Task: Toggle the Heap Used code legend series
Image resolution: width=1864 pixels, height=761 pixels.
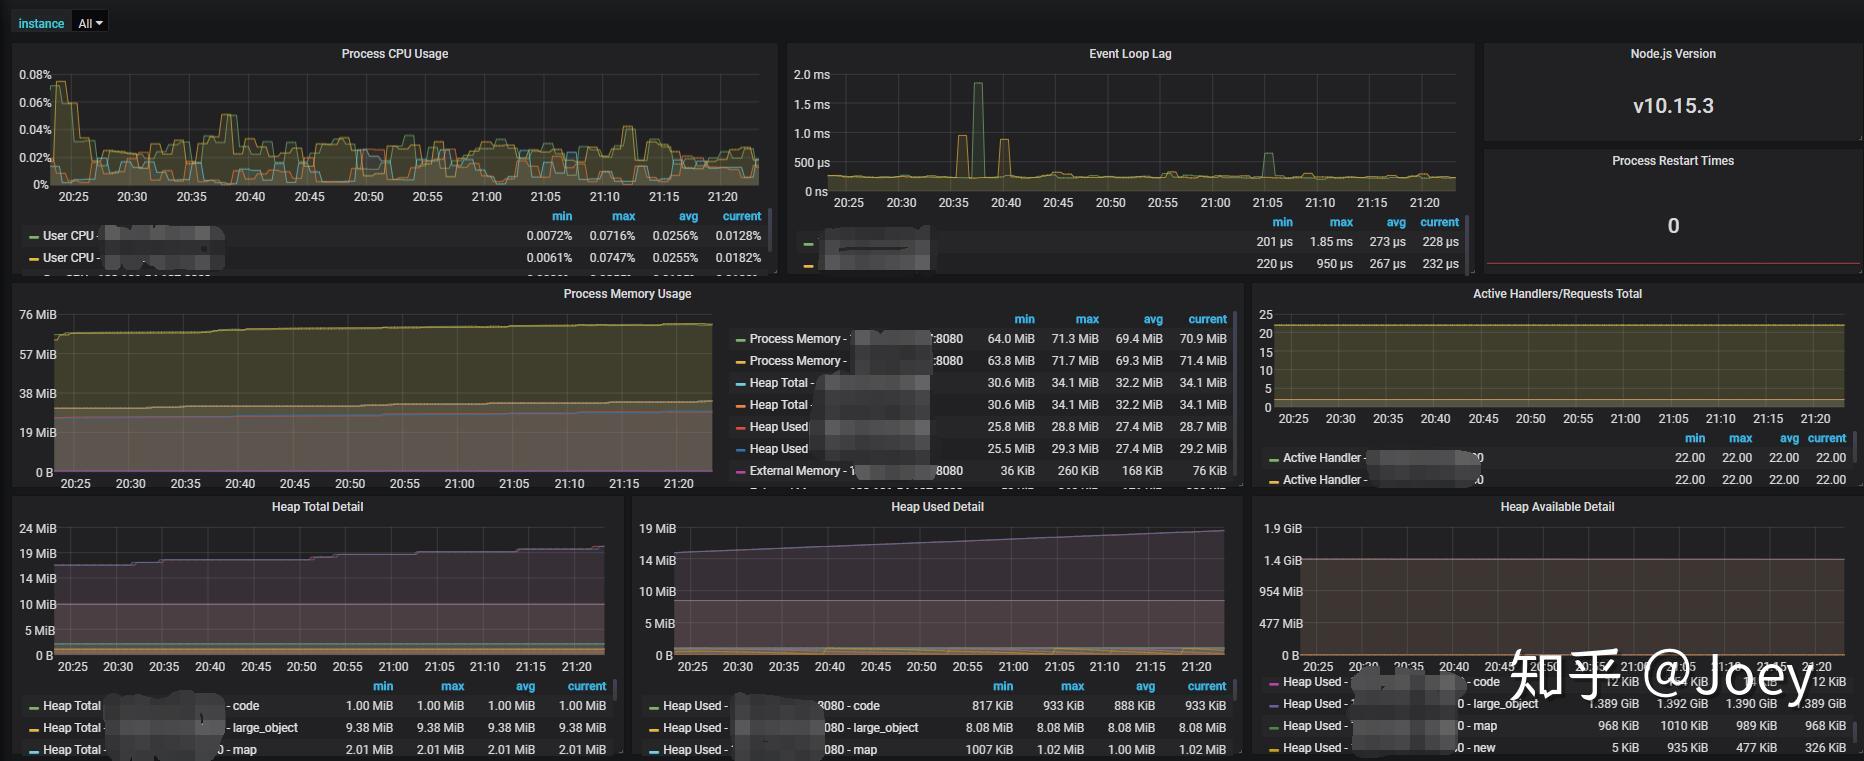Action: (763, 706)
